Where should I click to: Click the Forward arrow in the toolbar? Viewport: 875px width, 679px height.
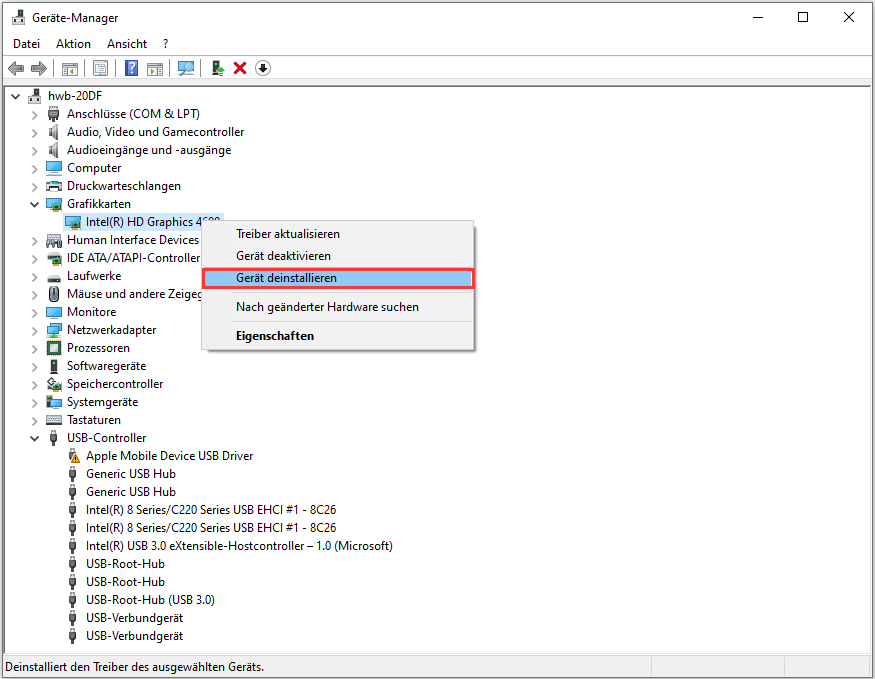[x=39, y=69]
